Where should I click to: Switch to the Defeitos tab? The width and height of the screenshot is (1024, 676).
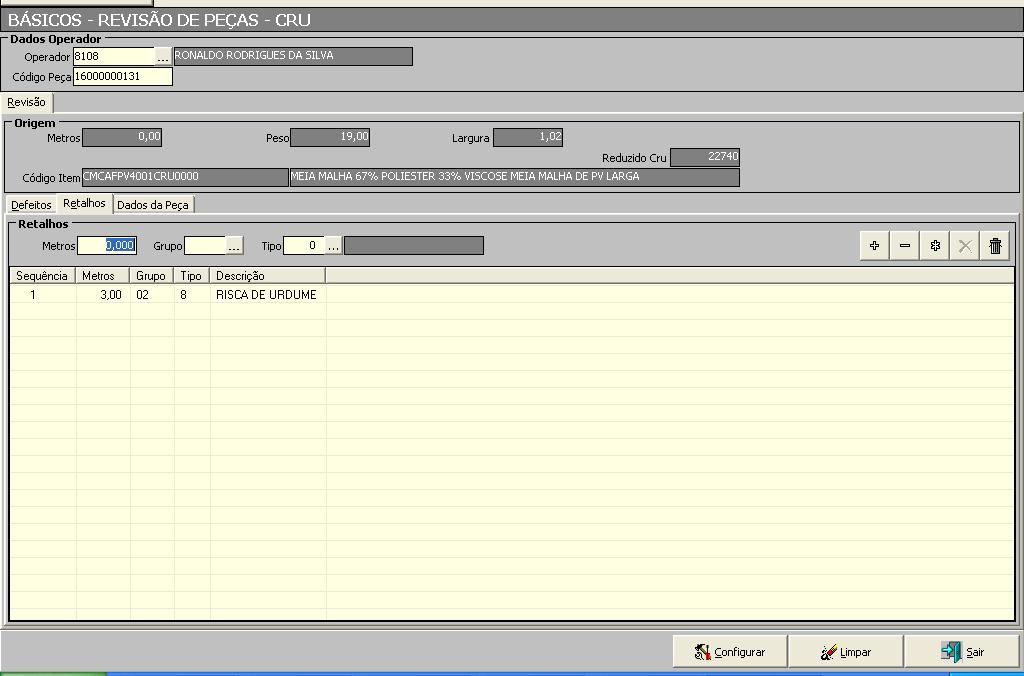click(31, 205)
